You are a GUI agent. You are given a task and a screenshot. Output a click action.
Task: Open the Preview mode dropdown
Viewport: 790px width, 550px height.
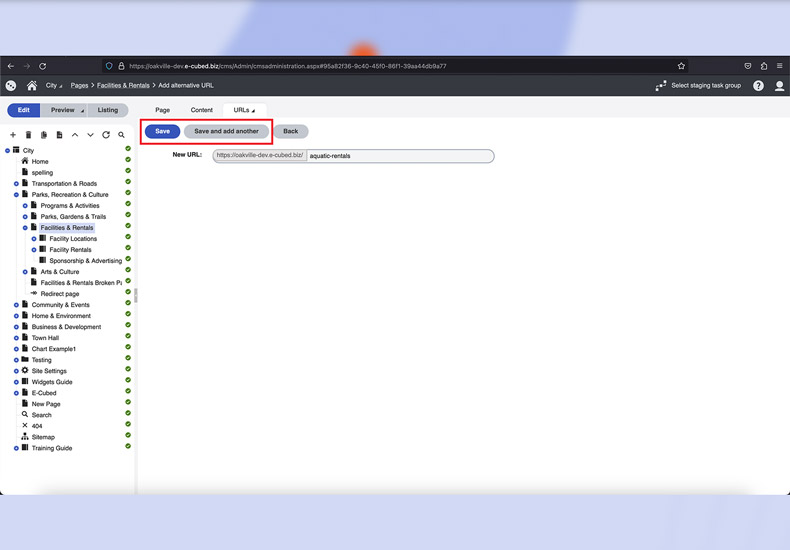pyautogui.click(x=66, y=110)
